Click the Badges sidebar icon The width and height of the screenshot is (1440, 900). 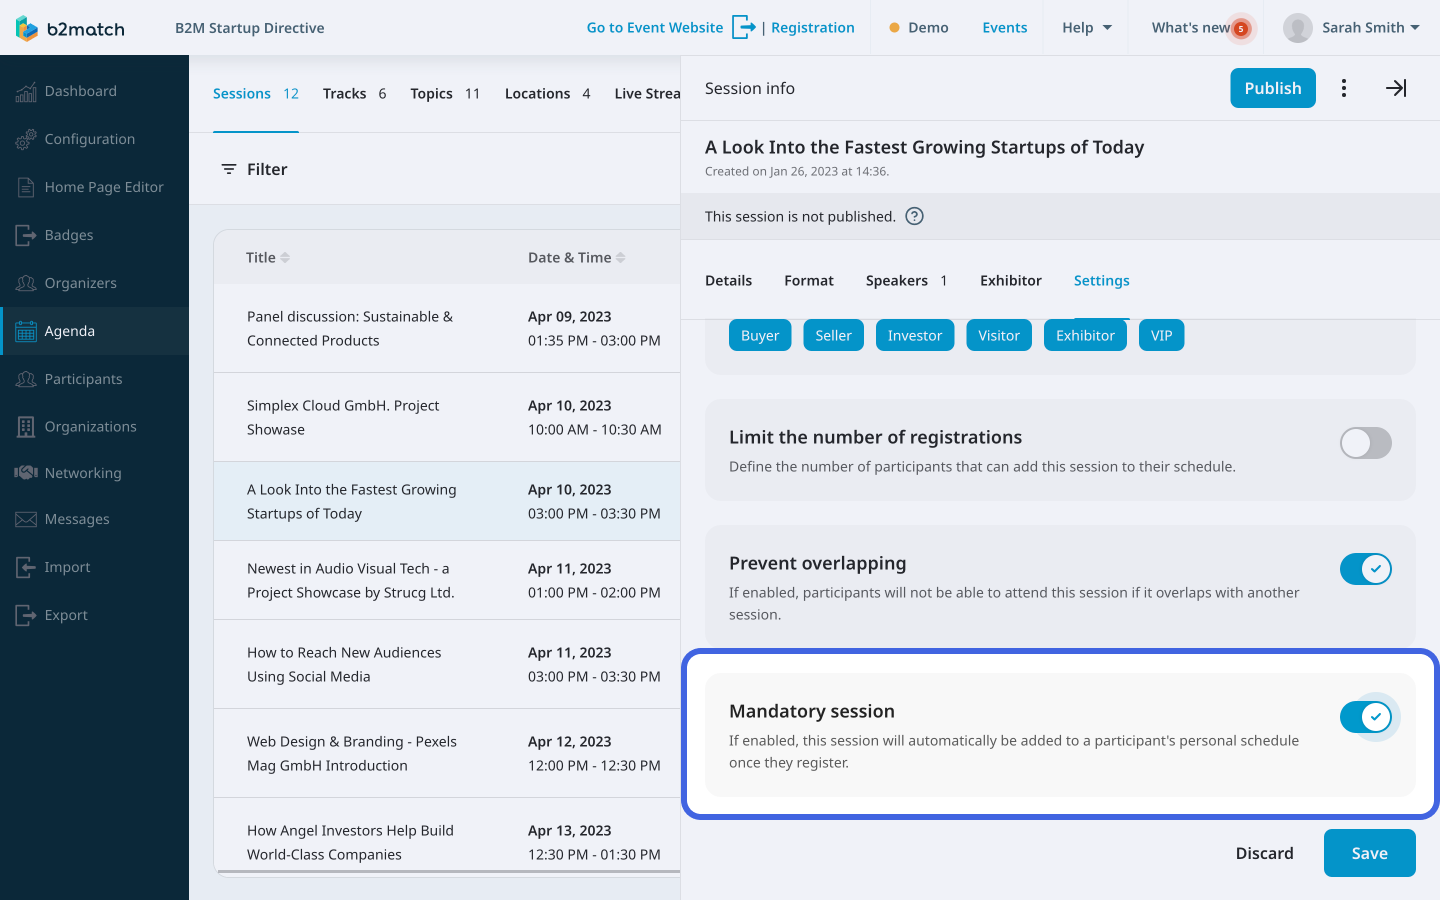coord(26,236)
